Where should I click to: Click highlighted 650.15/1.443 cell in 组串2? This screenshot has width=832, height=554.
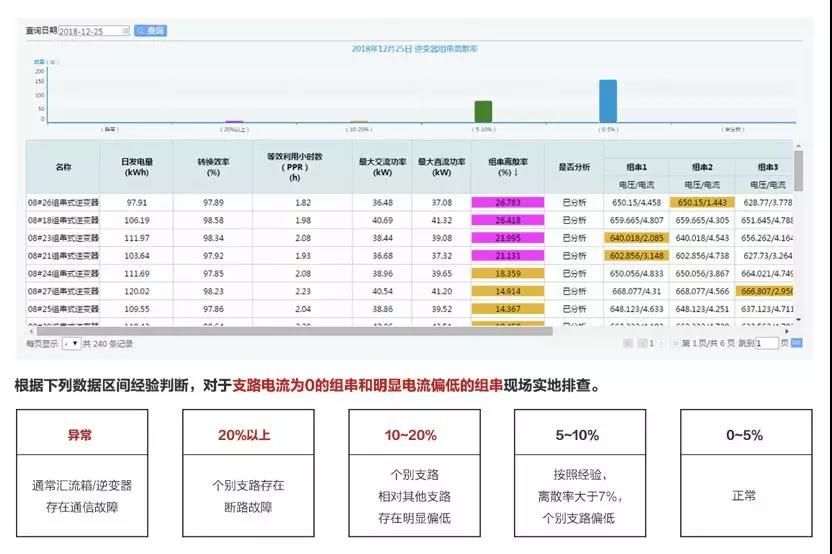click(702, 202)
